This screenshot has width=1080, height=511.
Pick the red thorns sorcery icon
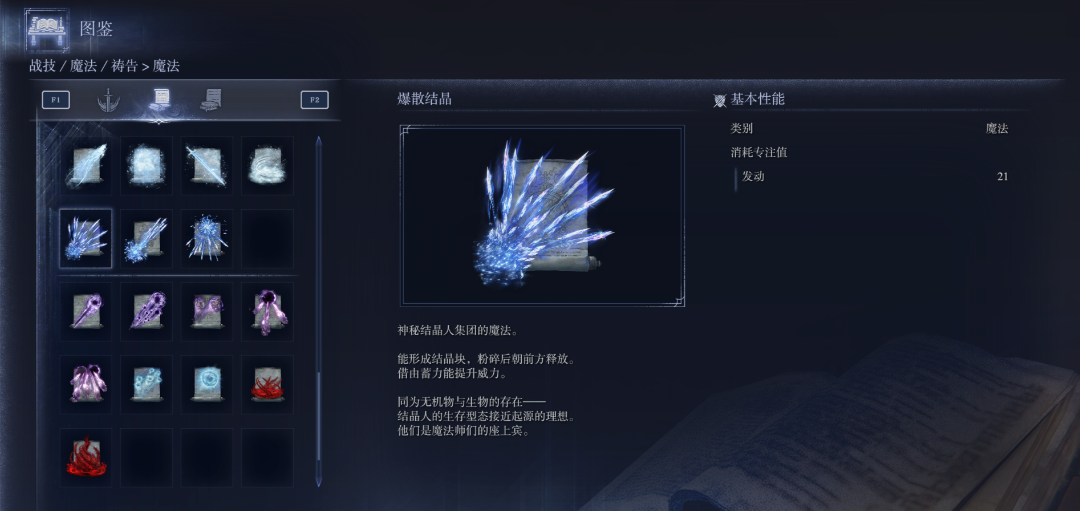[267, 385]
